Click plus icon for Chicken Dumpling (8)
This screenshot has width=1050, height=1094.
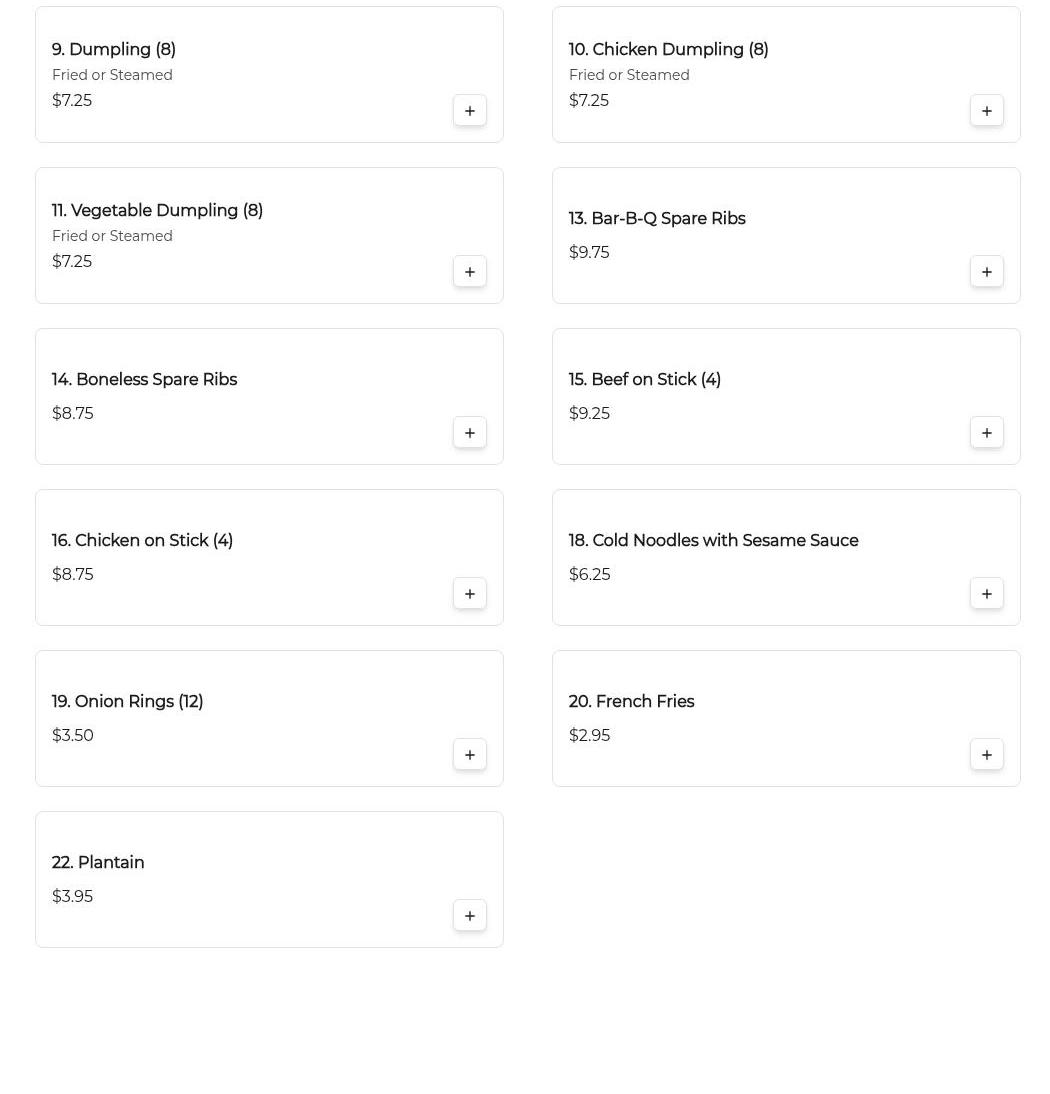tap(987, 111)
